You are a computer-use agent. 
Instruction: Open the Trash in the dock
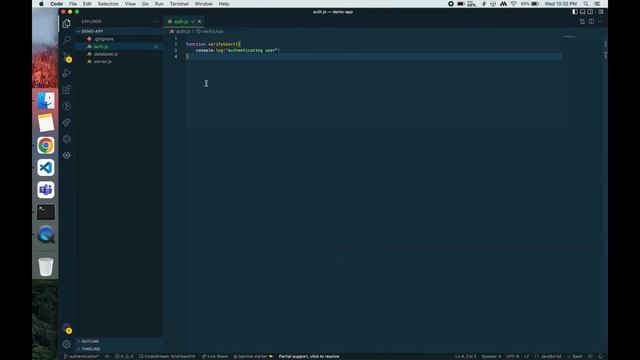(x=46, y=267)
